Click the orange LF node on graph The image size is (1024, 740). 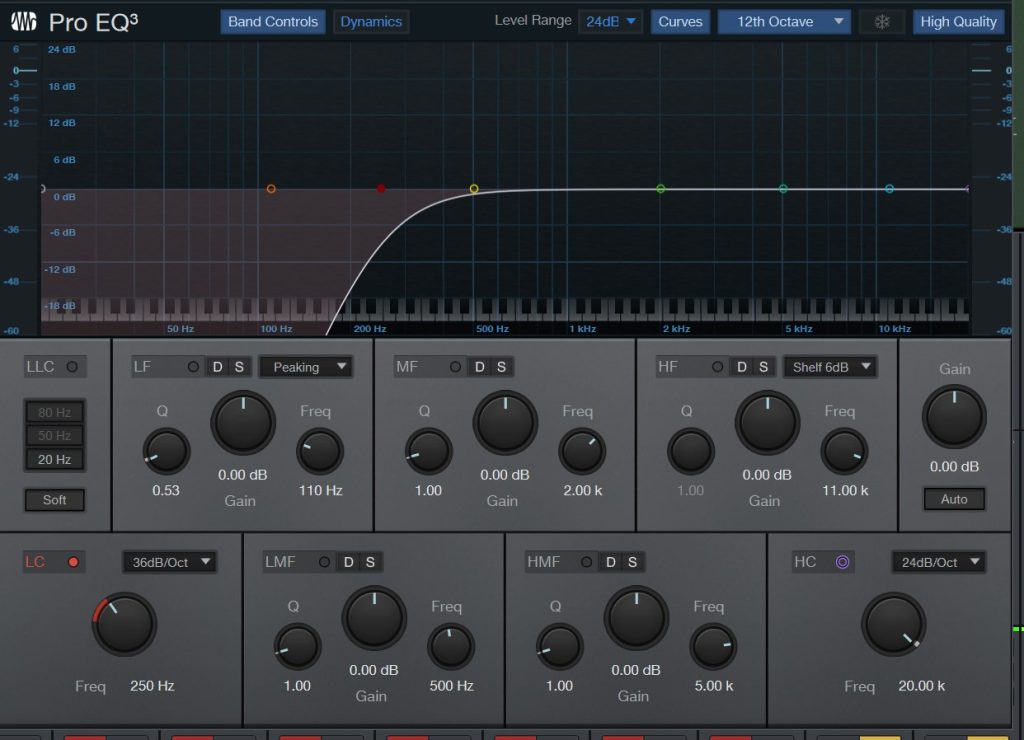271,188
